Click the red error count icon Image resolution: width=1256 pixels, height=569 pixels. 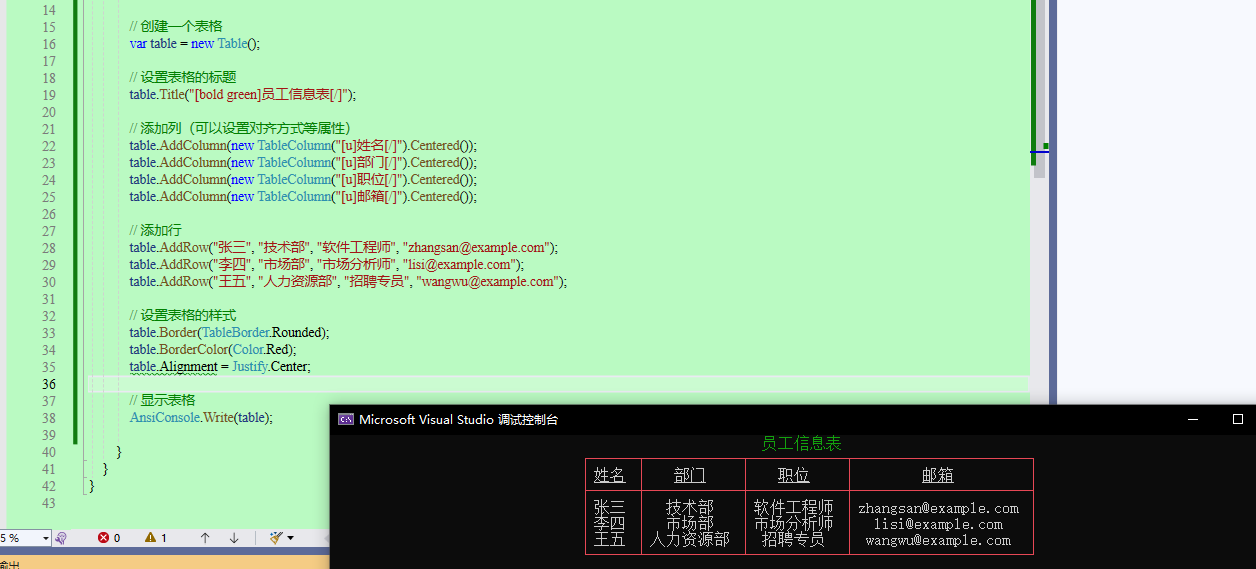coord(103,538)
